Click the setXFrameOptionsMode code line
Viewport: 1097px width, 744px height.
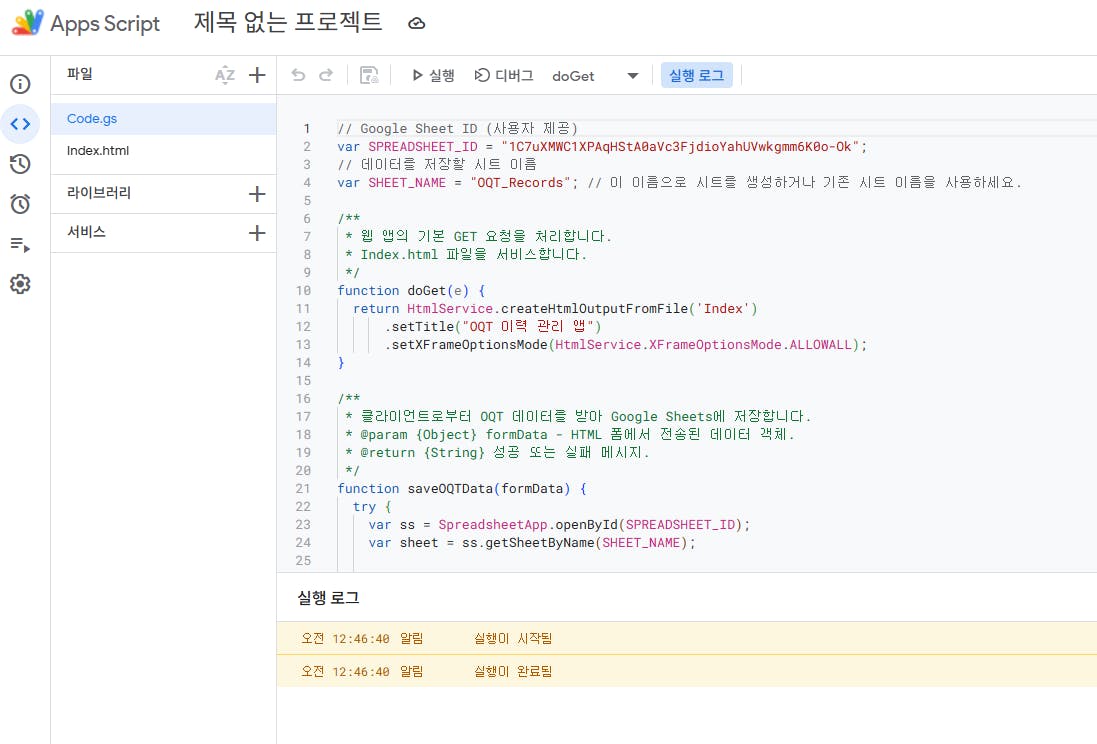click(x=625, y=344)
